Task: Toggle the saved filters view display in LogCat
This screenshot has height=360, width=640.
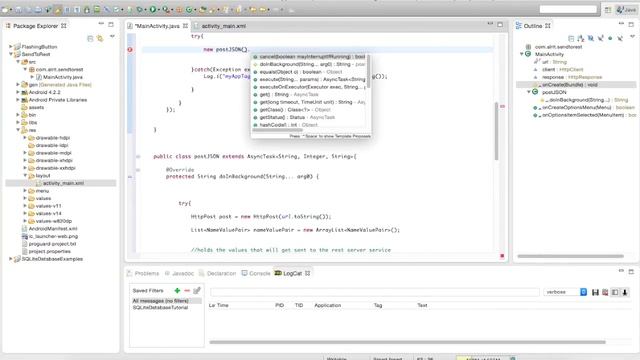Action: coord(615,292)
